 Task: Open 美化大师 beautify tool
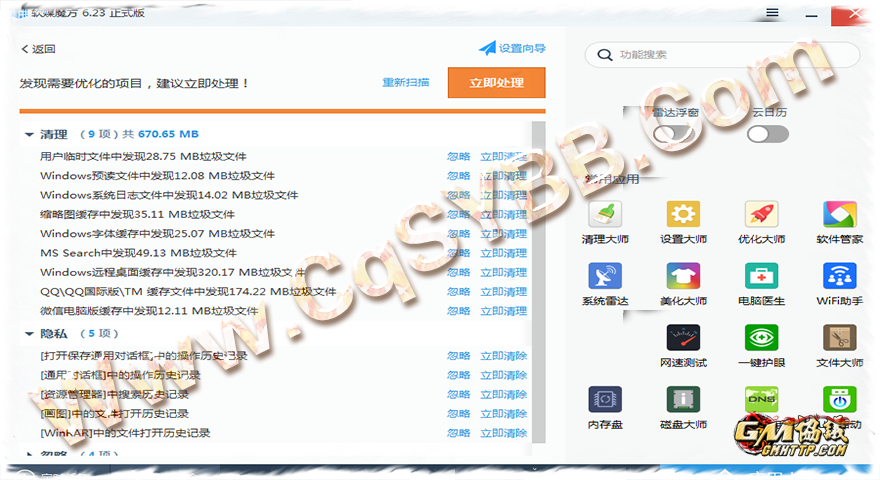click(683, 284)
